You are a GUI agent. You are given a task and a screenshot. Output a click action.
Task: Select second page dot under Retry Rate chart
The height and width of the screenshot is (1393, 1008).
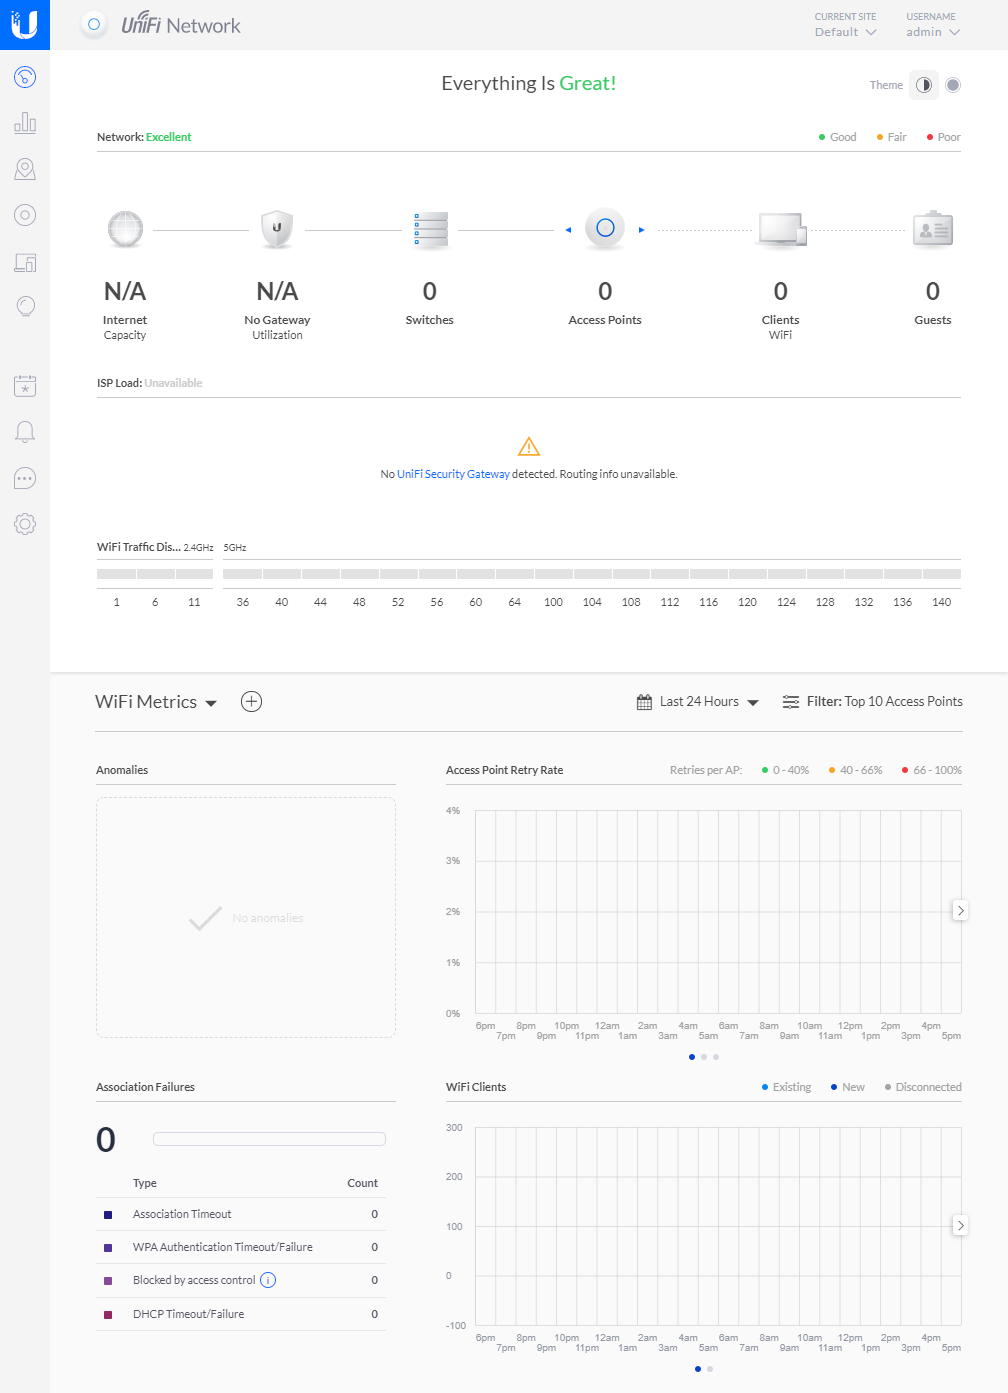[704, 1057]
